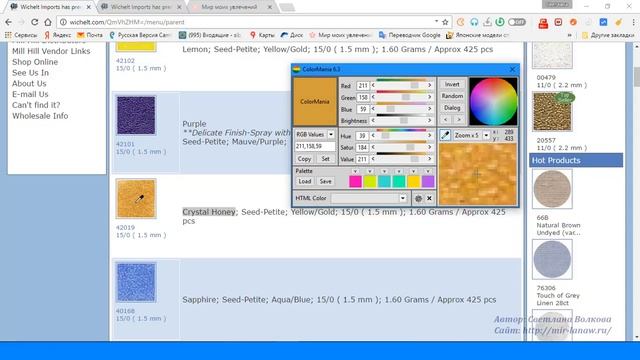This screenshot has height=360, width=640.
Task: Click the orange round extension icon
Action: click(573, 22)
